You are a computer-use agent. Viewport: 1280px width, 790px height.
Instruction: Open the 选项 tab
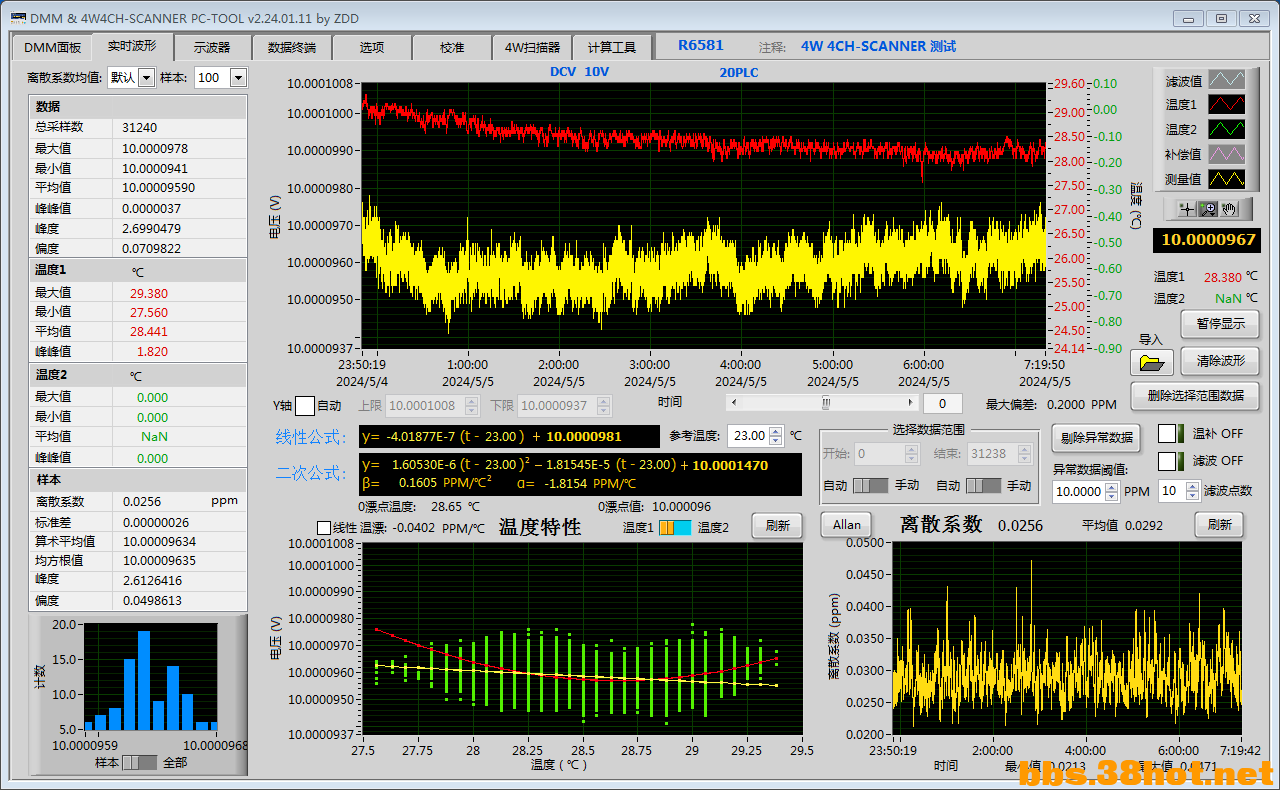point(372,47)
